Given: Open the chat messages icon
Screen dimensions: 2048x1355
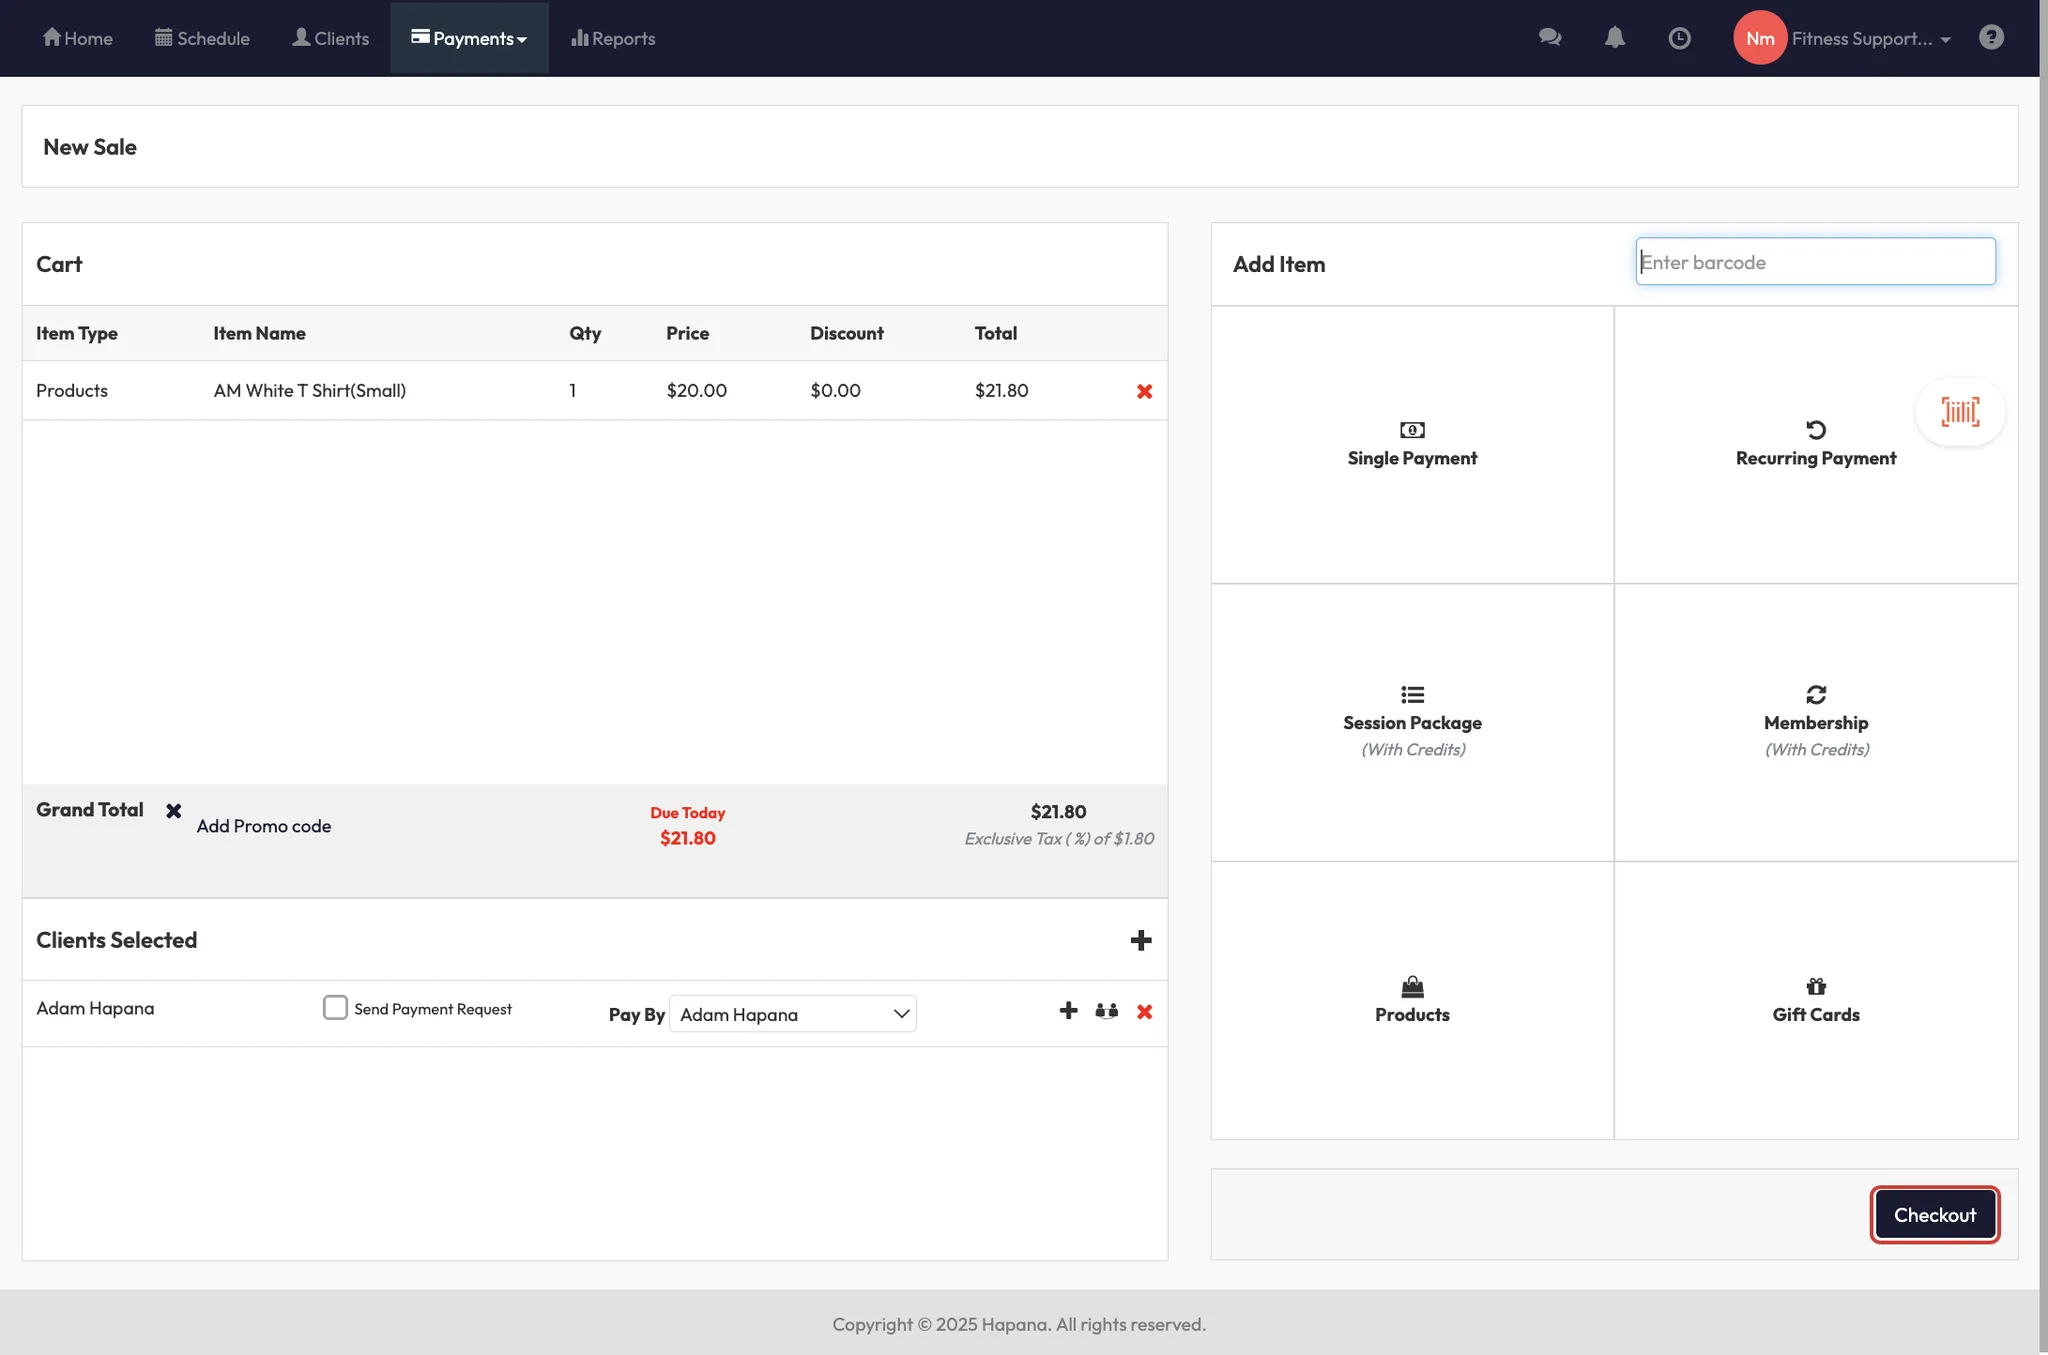Looking at the screenshot, I should [x=1550, y=38].
